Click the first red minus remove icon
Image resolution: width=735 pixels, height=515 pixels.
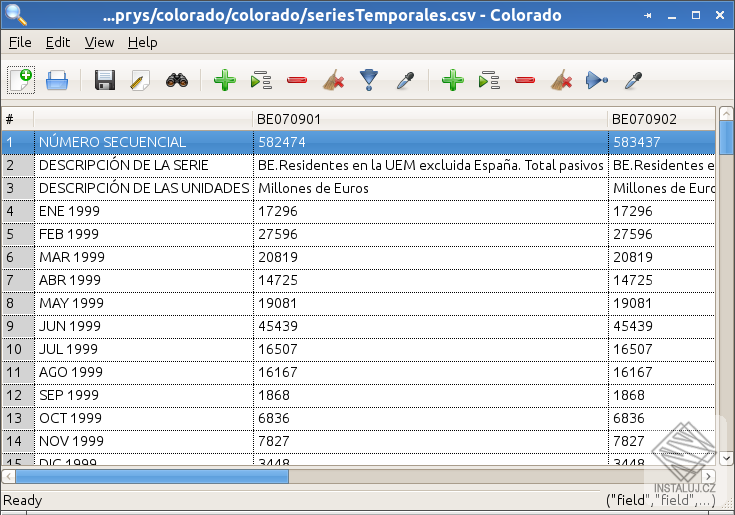[x=297, y=80]
